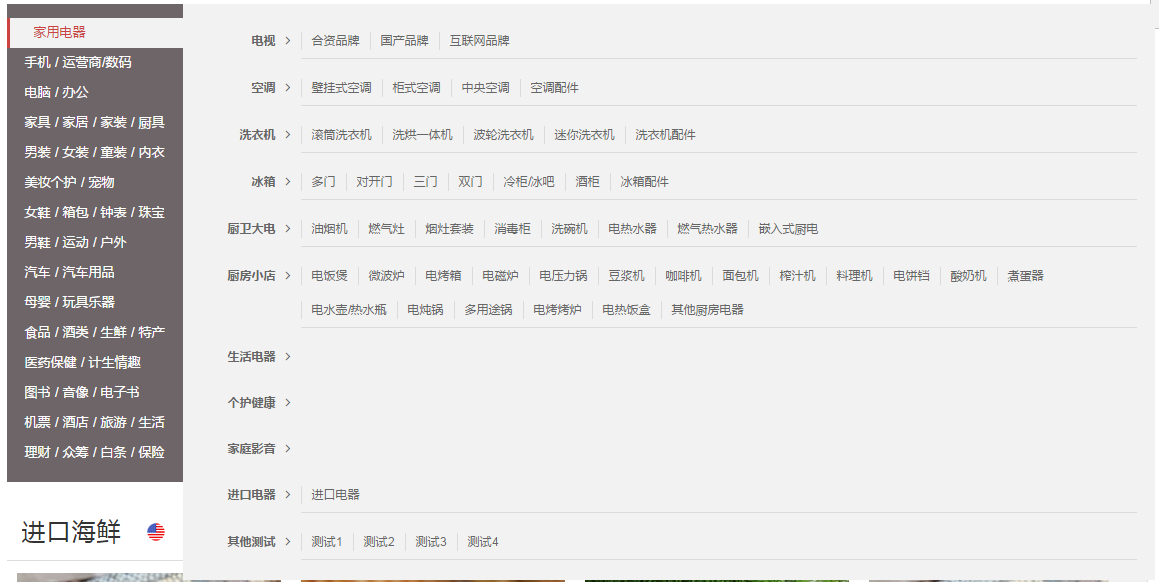Choose the 咖啡机 link
1159x582 pixels.
[684, 276]
